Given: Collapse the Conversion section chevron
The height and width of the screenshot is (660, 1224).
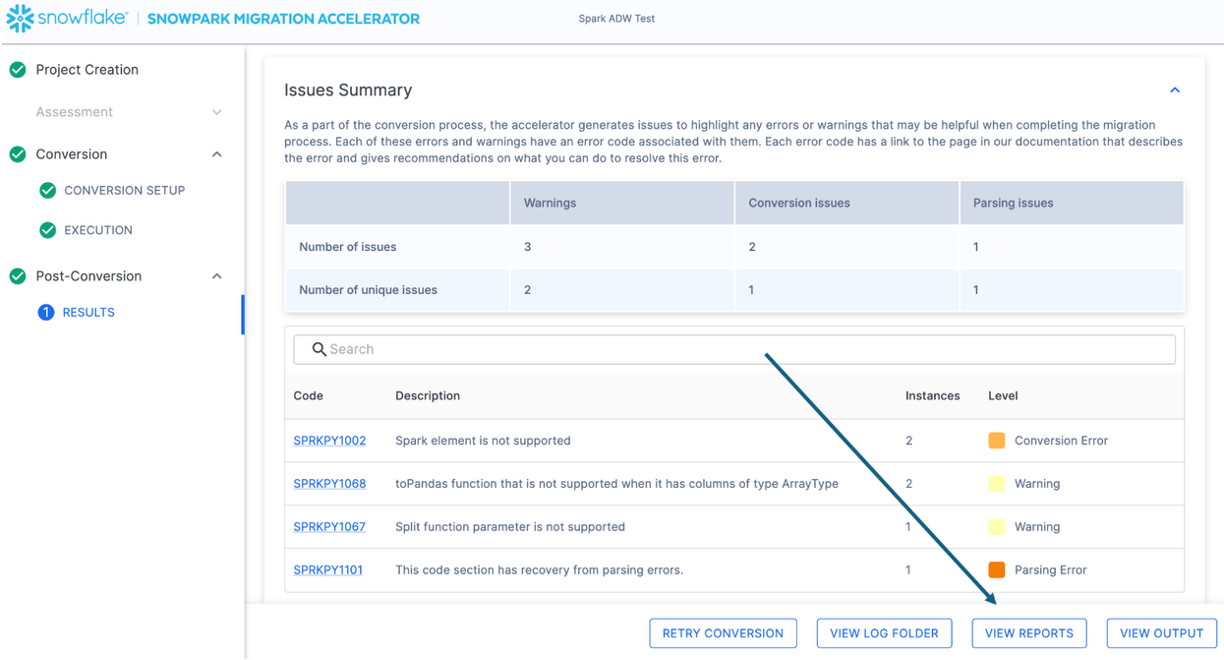Looking at the screenshot, I should click(217, 154).
